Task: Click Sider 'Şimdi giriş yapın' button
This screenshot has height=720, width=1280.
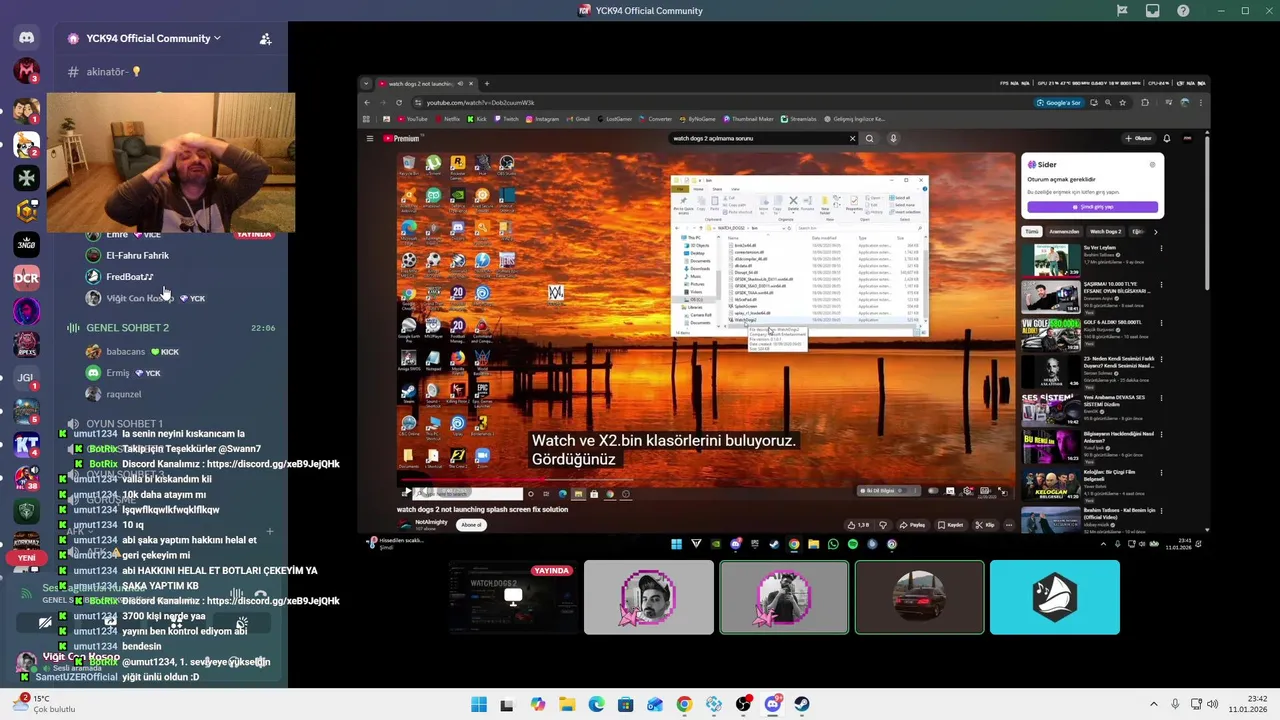Action: [x=1092, y=207]
